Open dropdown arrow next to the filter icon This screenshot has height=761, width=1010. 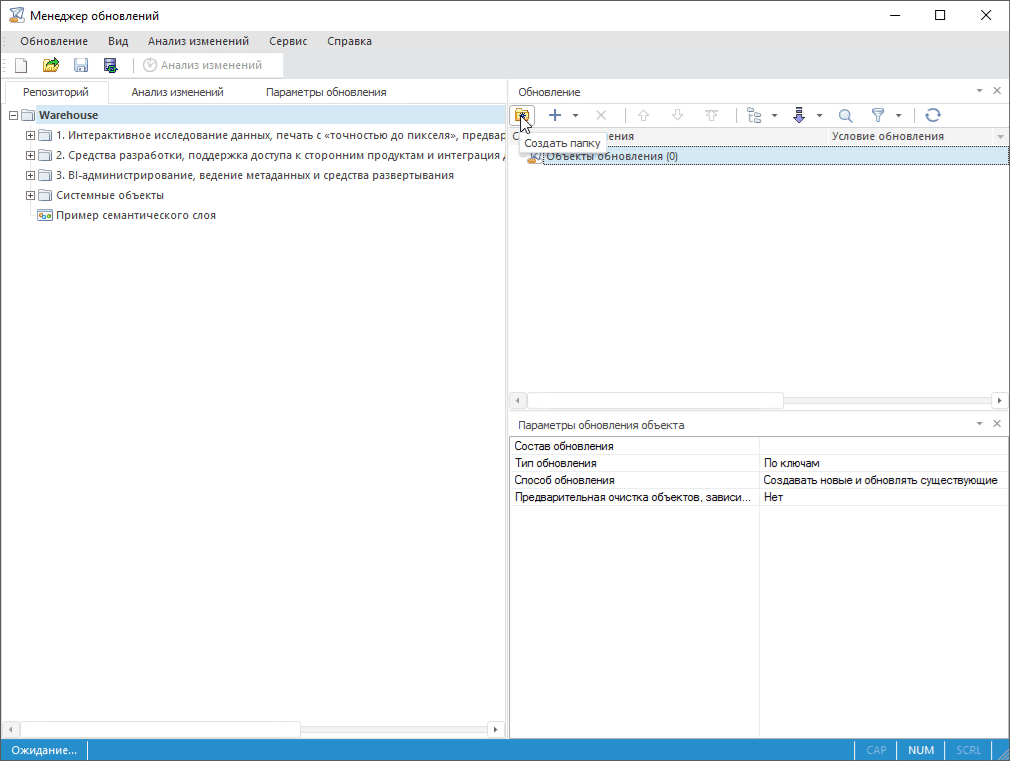point(899,116)
